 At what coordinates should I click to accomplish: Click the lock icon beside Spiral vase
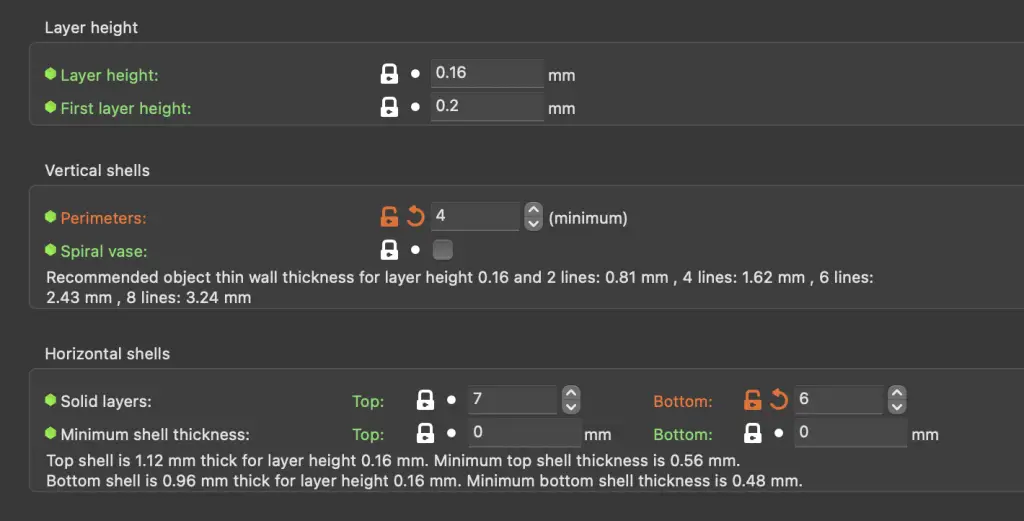[x=389, y=250]
